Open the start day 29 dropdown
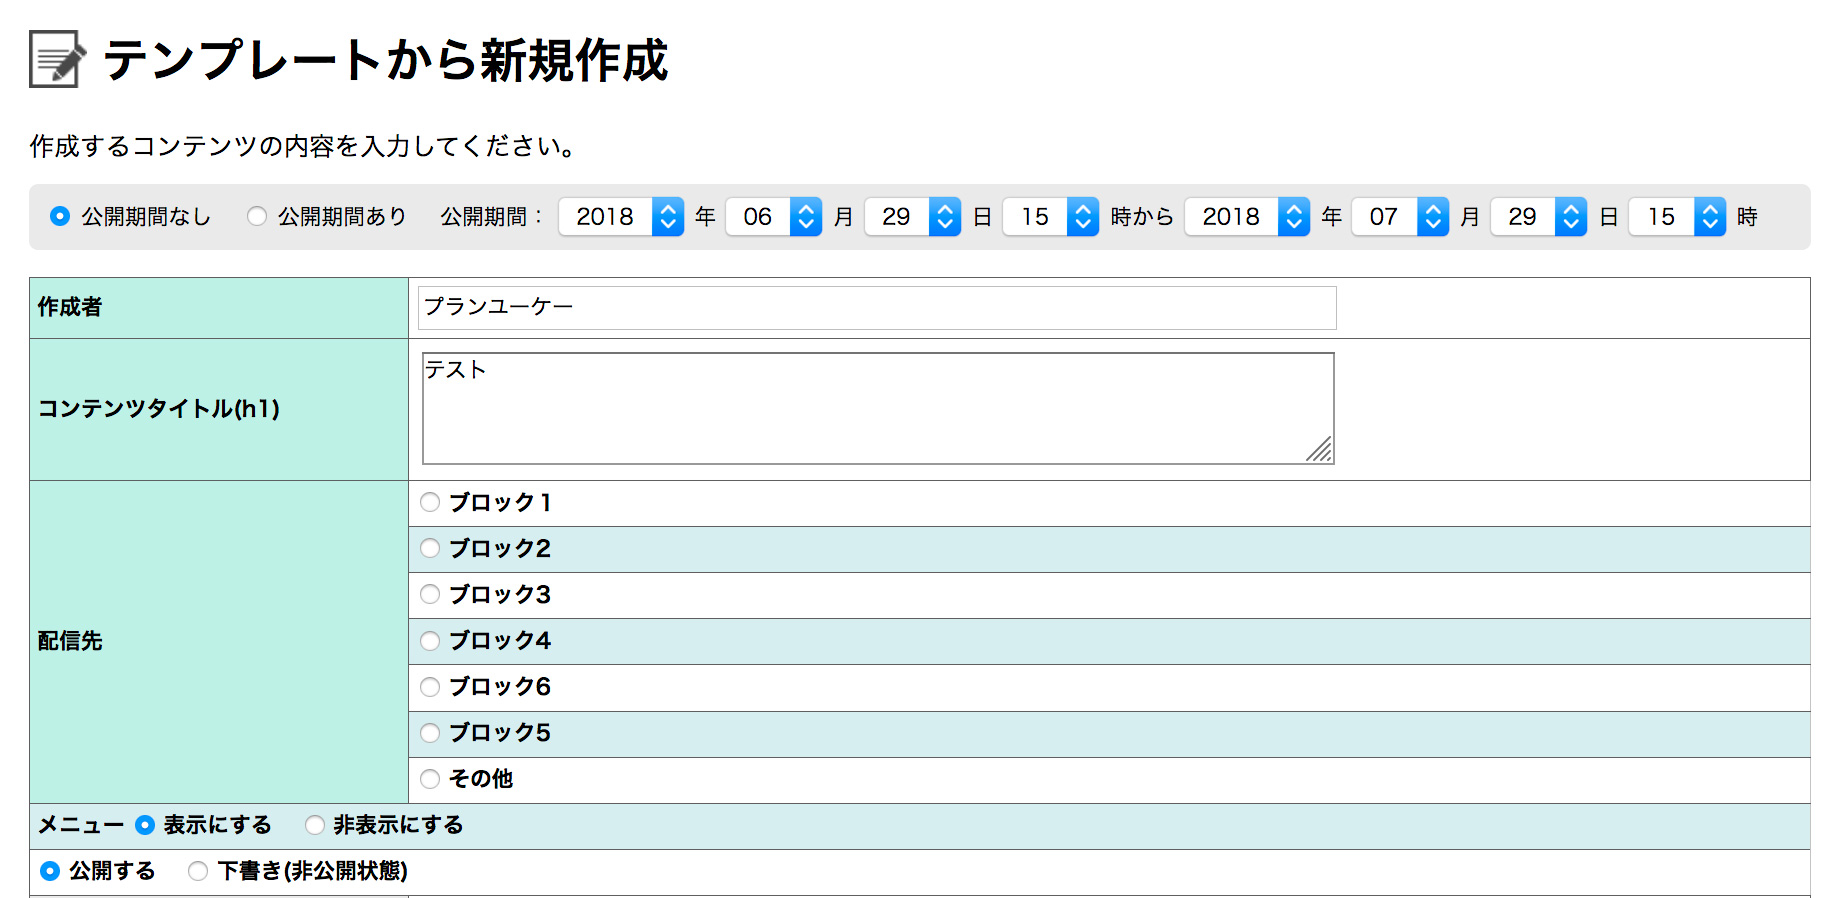The width and height of the screenshot is (1838, 898). (x=912, y=217)
